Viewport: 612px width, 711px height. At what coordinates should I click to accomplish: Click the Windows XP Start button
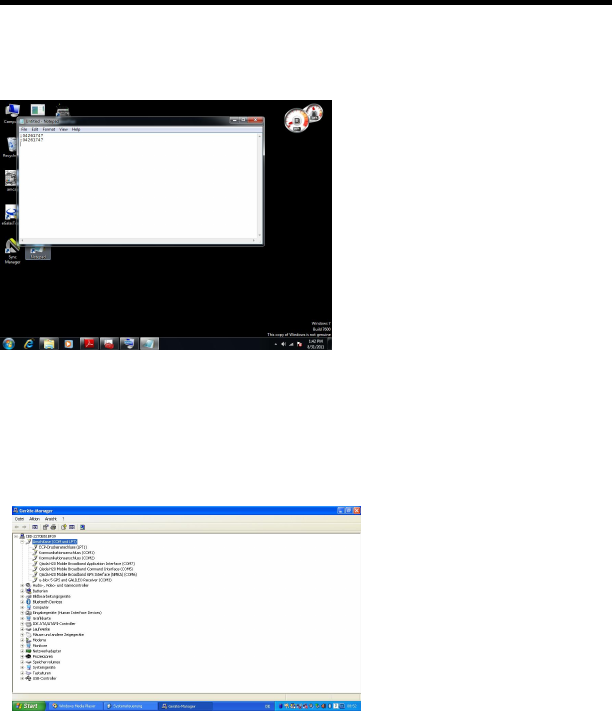28,706
